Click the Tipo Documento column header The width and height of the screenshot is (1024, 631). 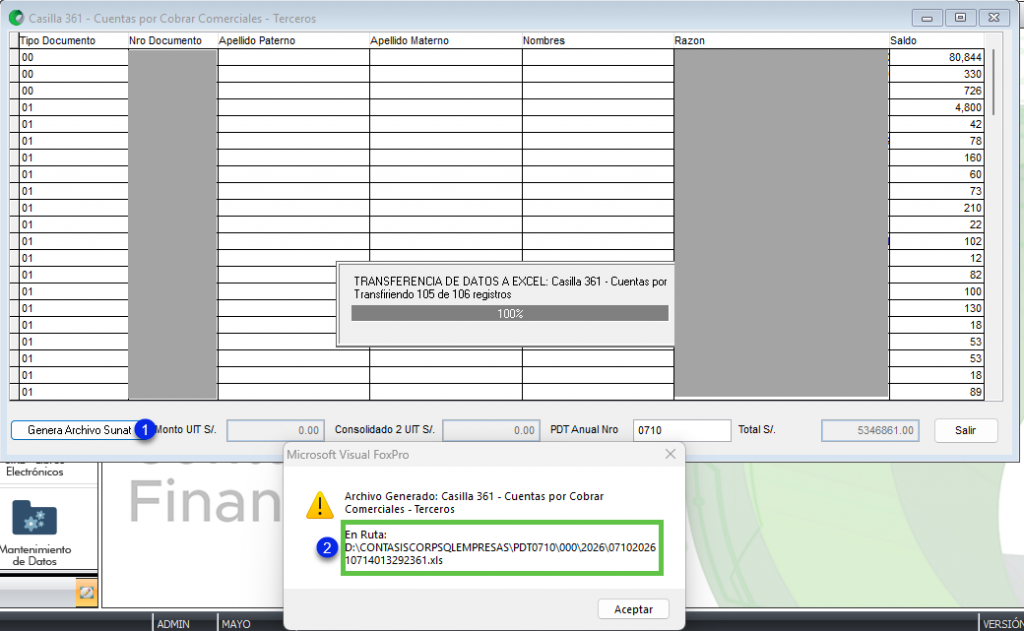click(74, 40)
